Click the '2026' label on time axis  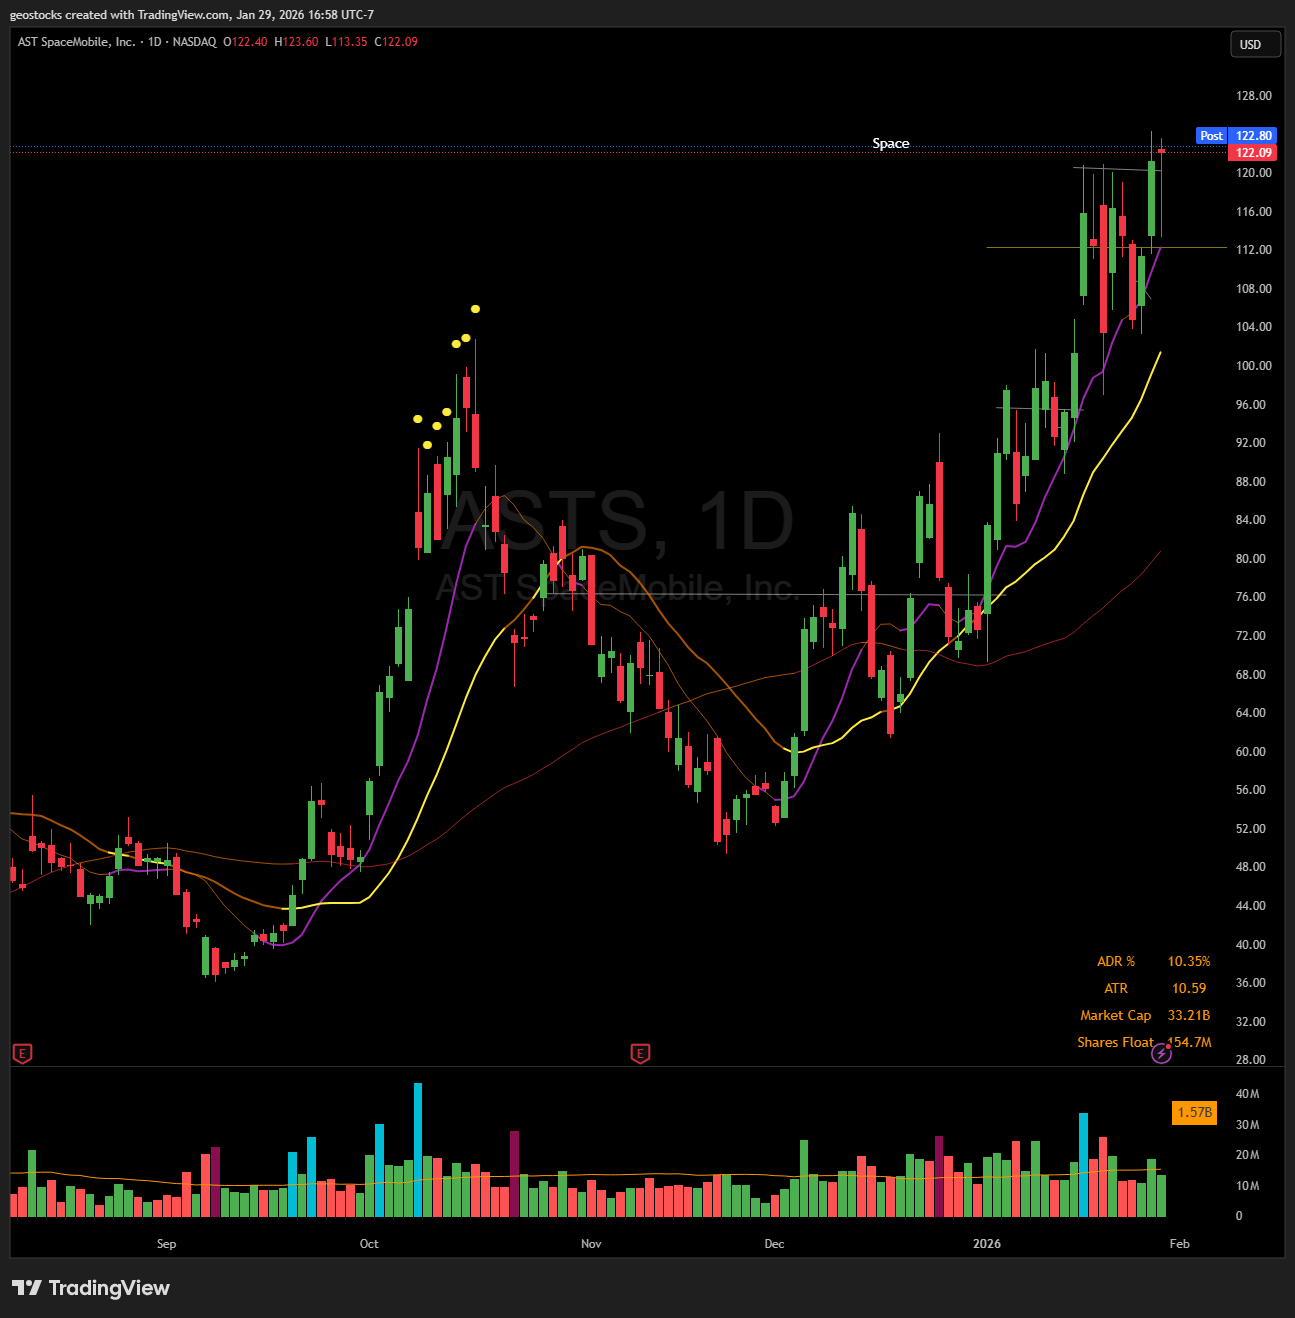pyautogui.click(x=987, y=1244)
